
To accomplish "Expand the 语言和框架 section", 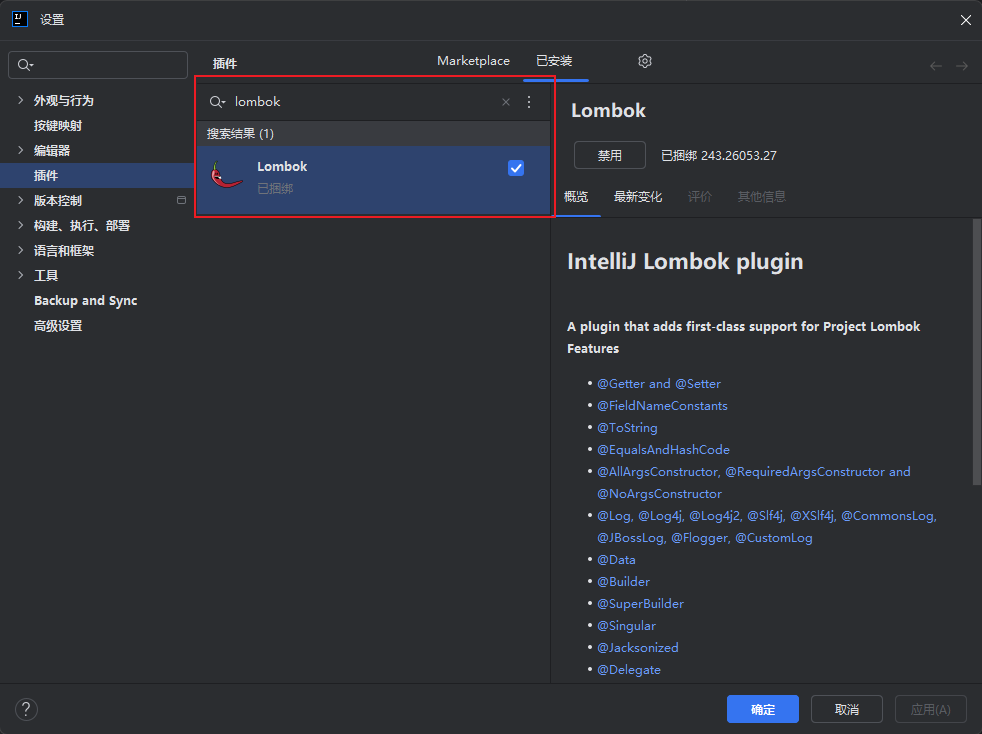I will (x=21, y=251).
